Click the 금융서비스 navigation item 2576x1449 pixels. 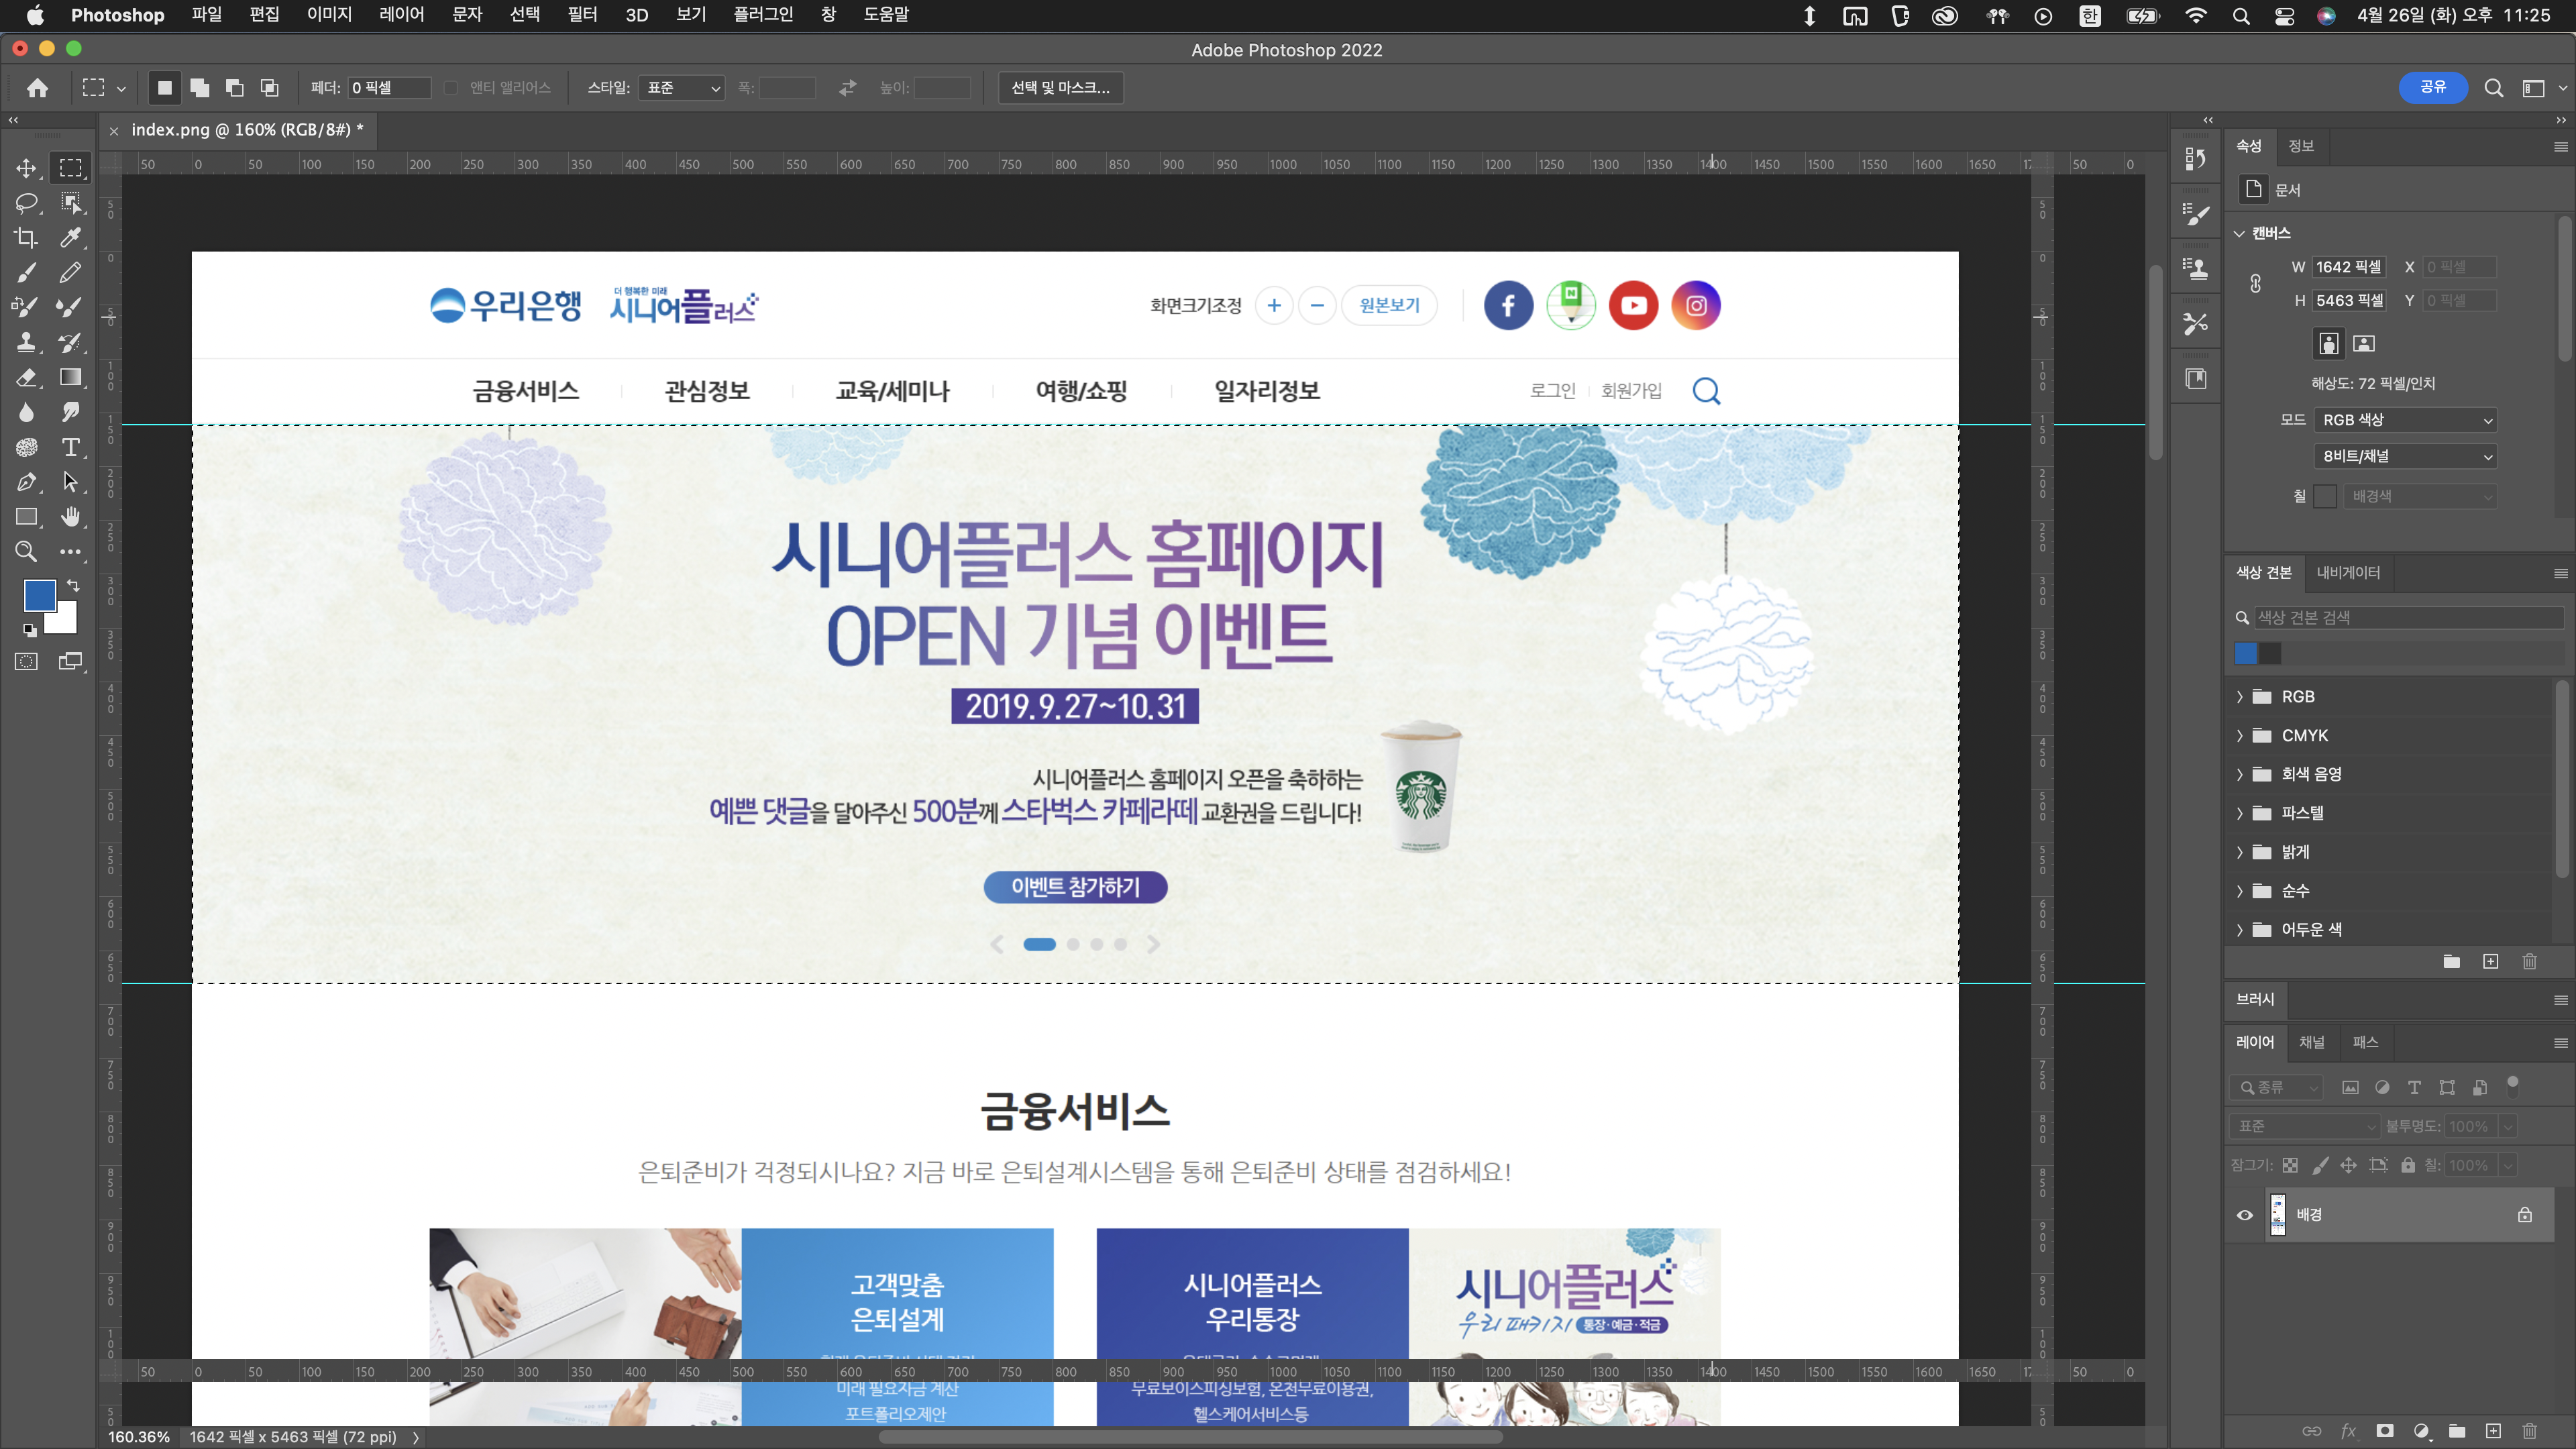point(526,391)
